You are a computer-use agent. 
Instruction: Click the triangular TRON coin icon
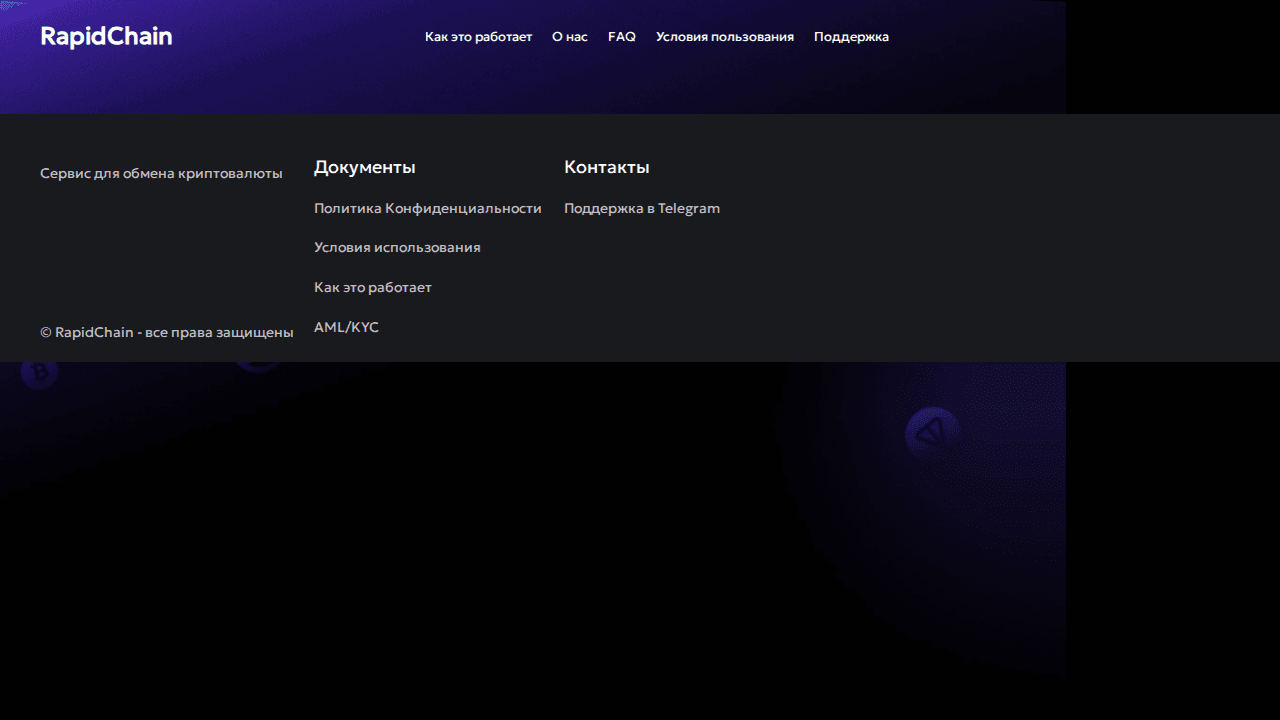point(932,433)
